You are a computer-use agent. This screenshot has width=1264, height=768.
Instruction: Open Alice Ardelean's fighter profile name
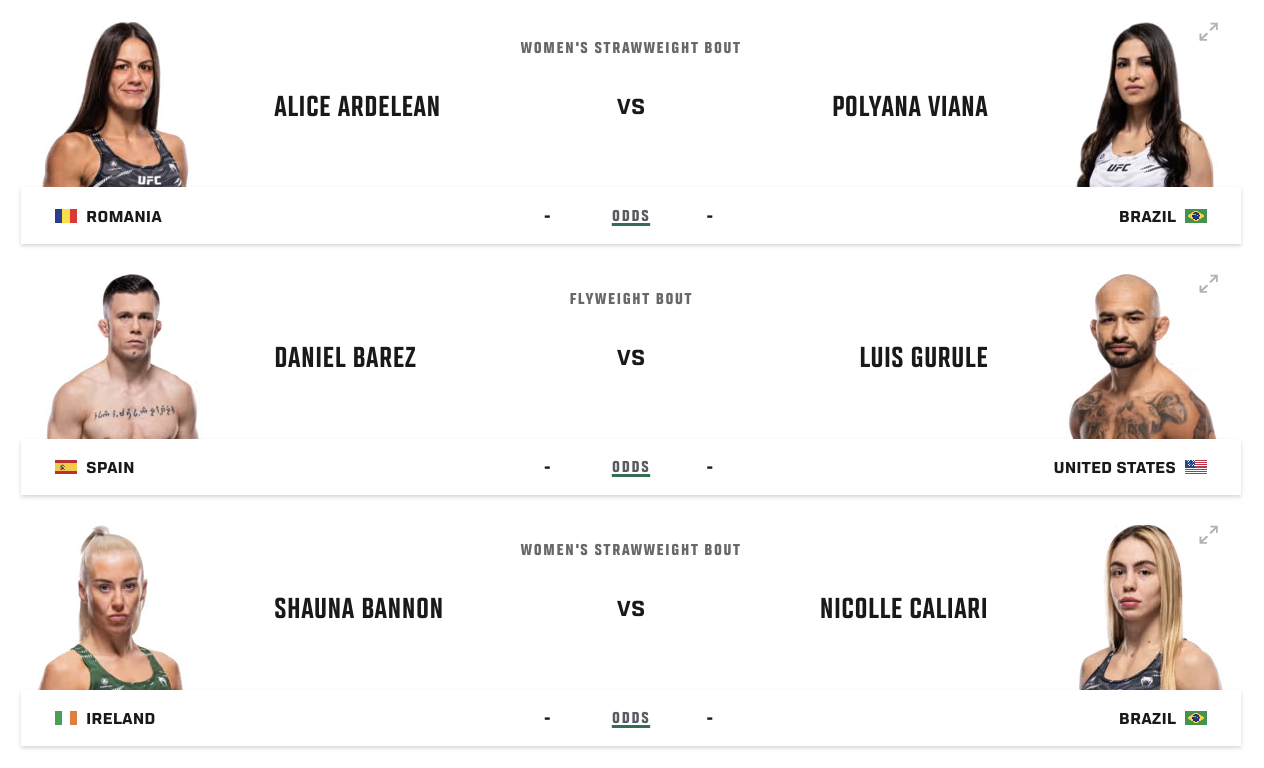[357, 107]
